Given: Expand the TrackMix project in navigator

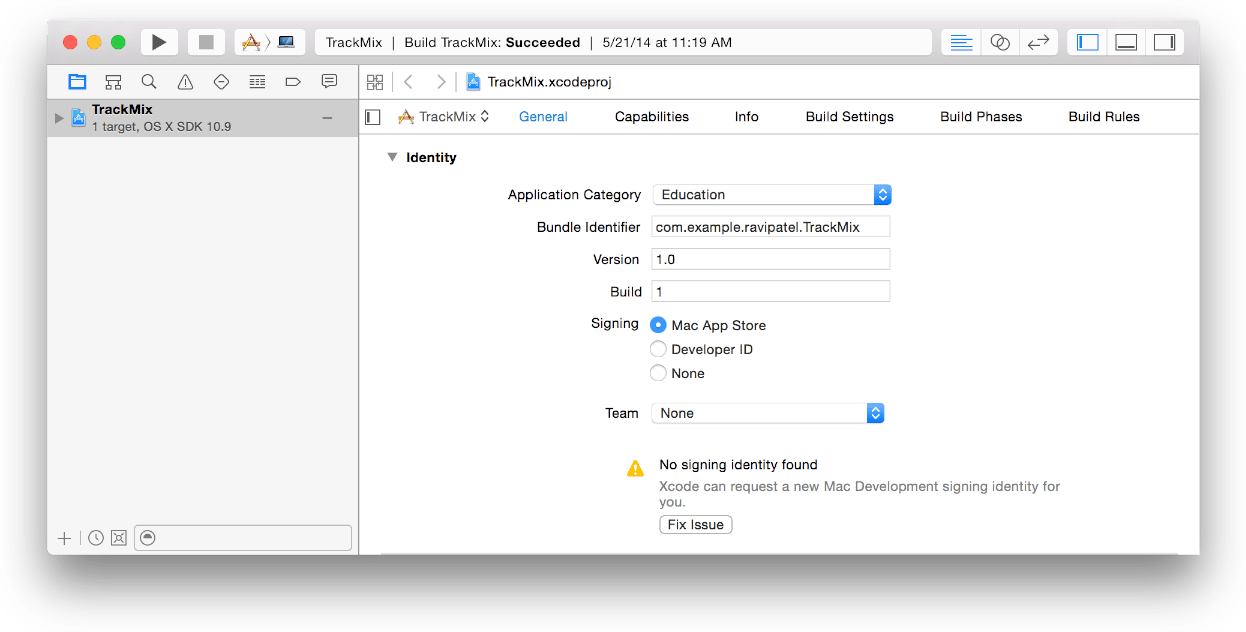Looking at the screenshot, I should click(x=59, y=118).
